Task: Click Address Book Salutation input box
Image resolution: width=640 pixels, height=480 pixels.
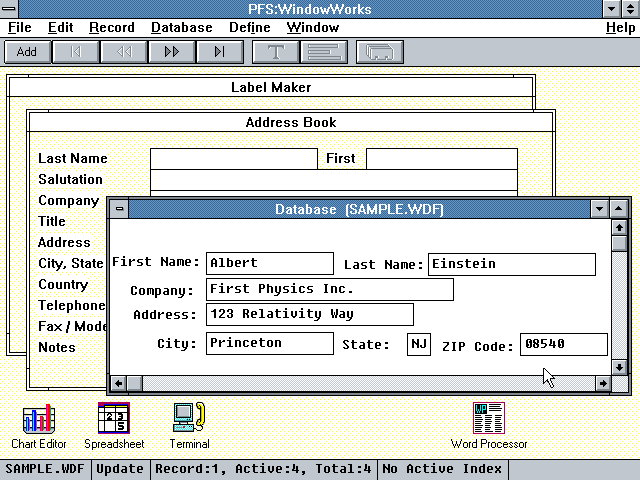Action: pos(334,180)
